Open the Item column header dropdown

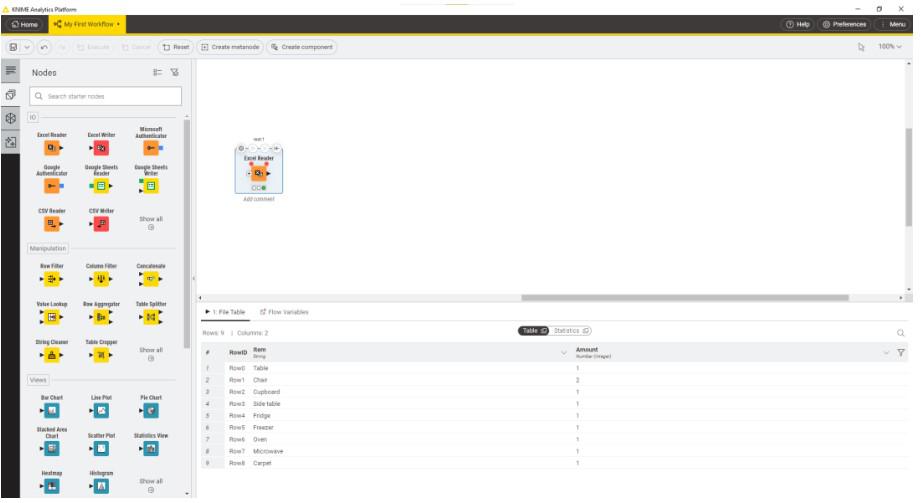563,353
